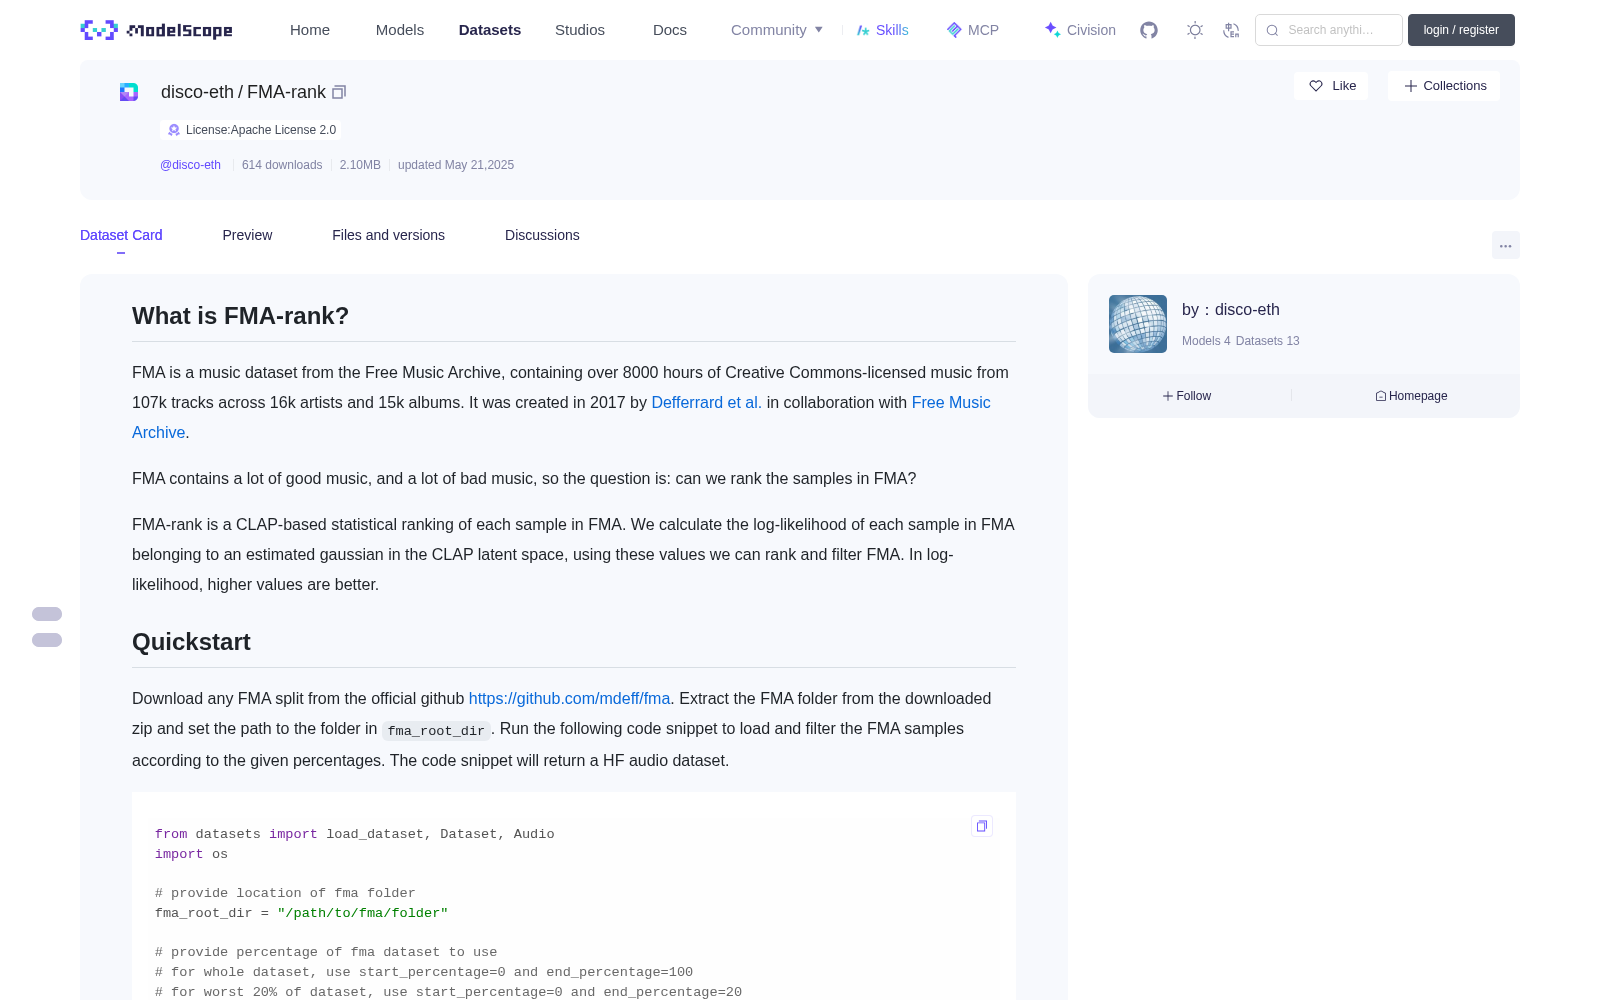Screen dimensions: 1600x1000
Task: Click inline code fma_root_dir
Action: 436,730
